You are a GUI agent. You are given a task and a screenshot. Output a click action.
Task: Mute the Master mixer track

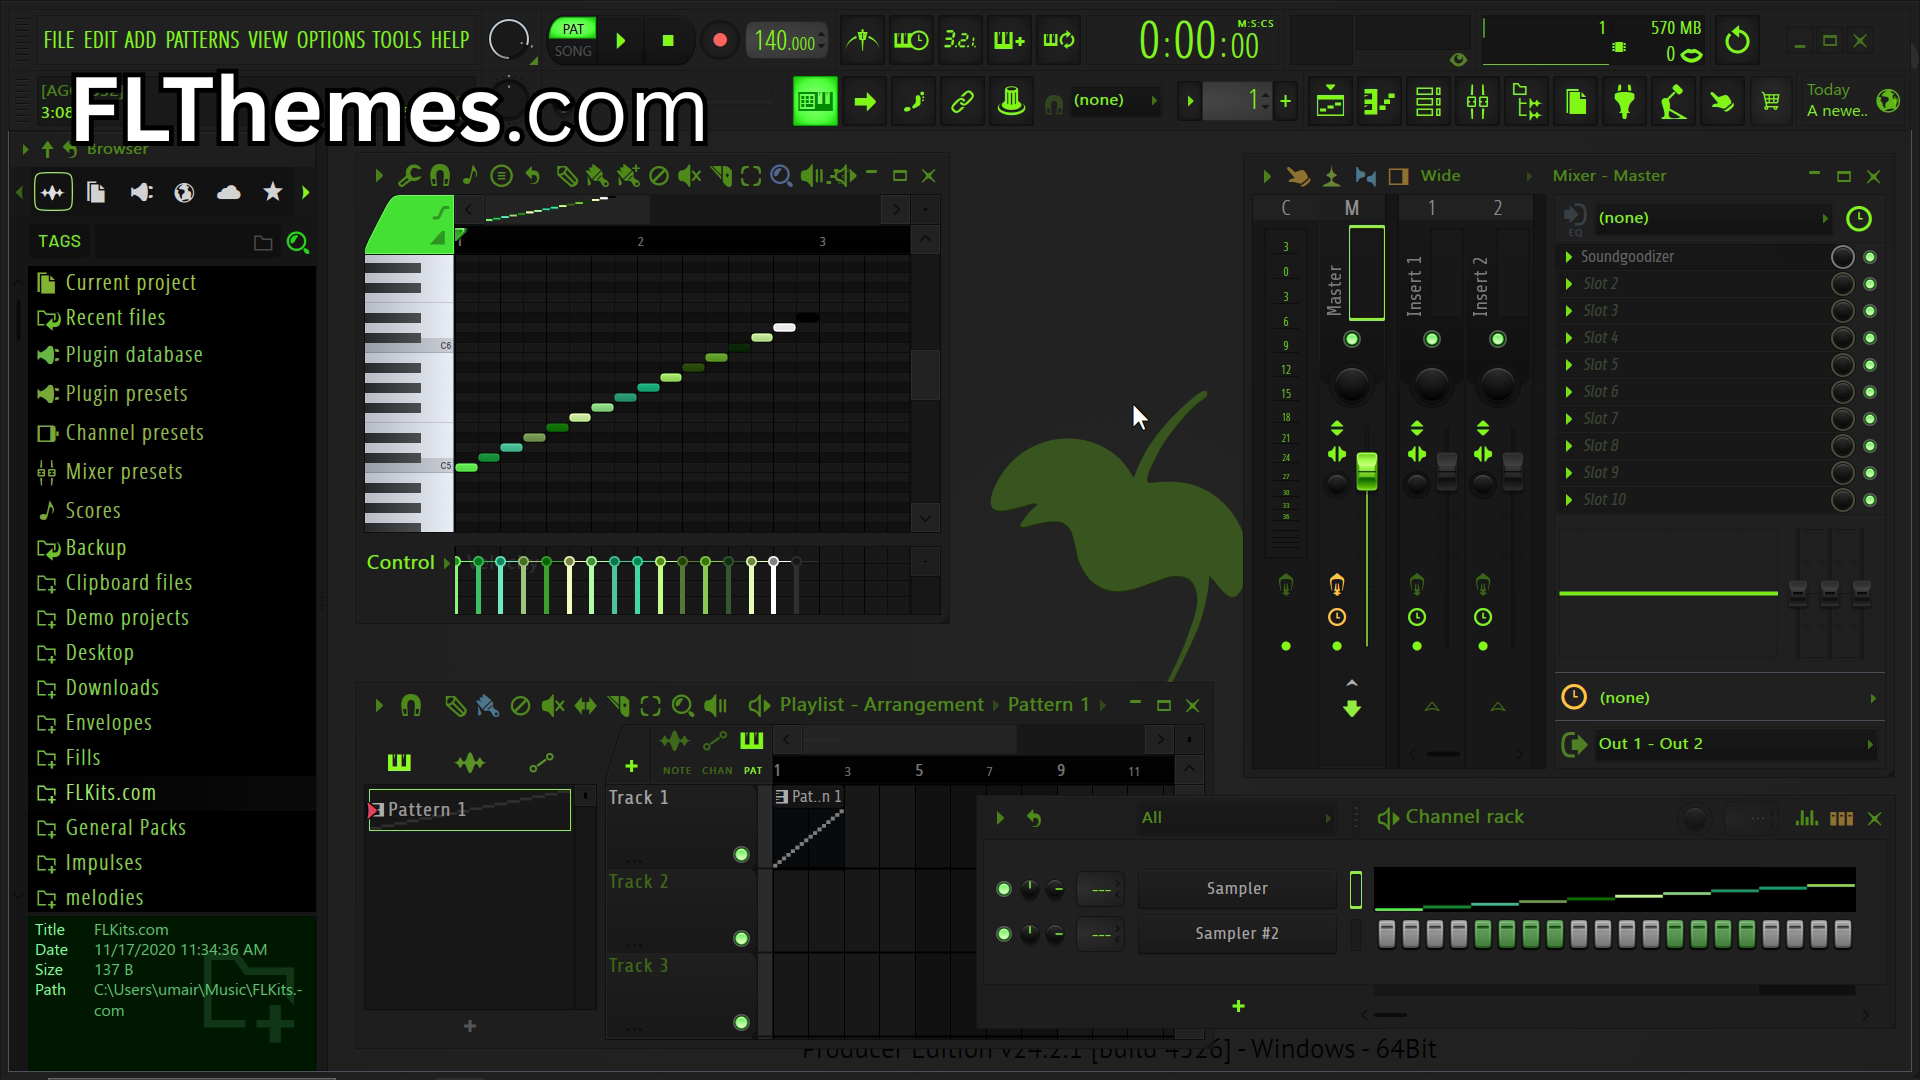pos(1351,339)
